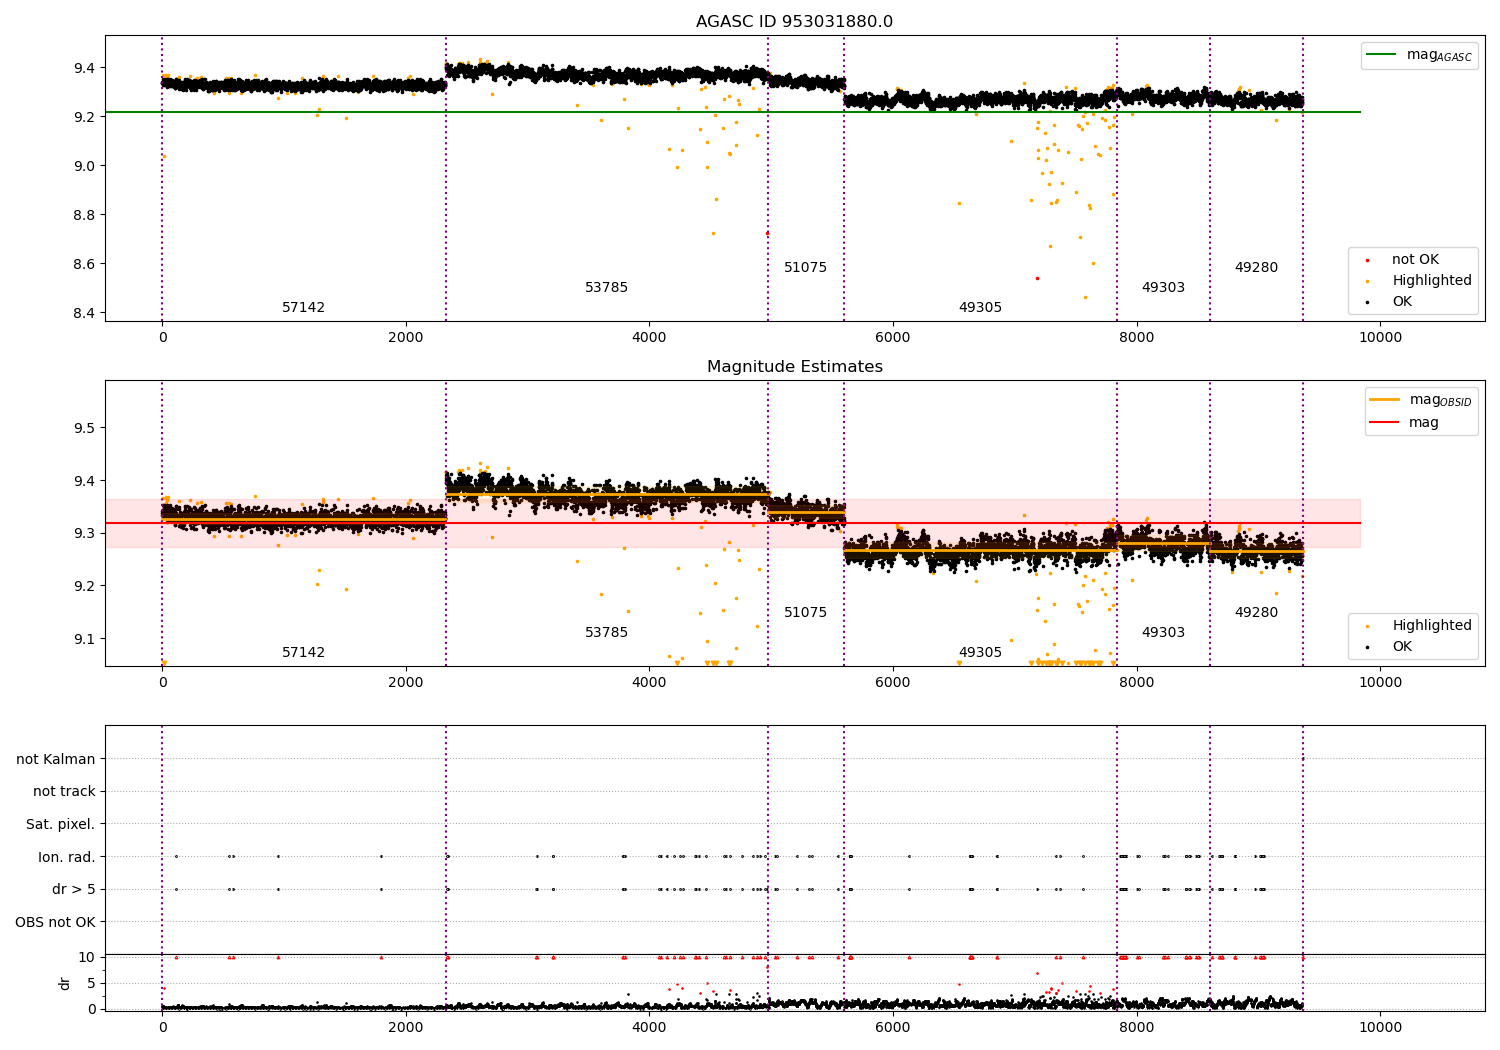Click y-axis tick '9.1' on middle plot
1500x1050 pixels.
84,639
